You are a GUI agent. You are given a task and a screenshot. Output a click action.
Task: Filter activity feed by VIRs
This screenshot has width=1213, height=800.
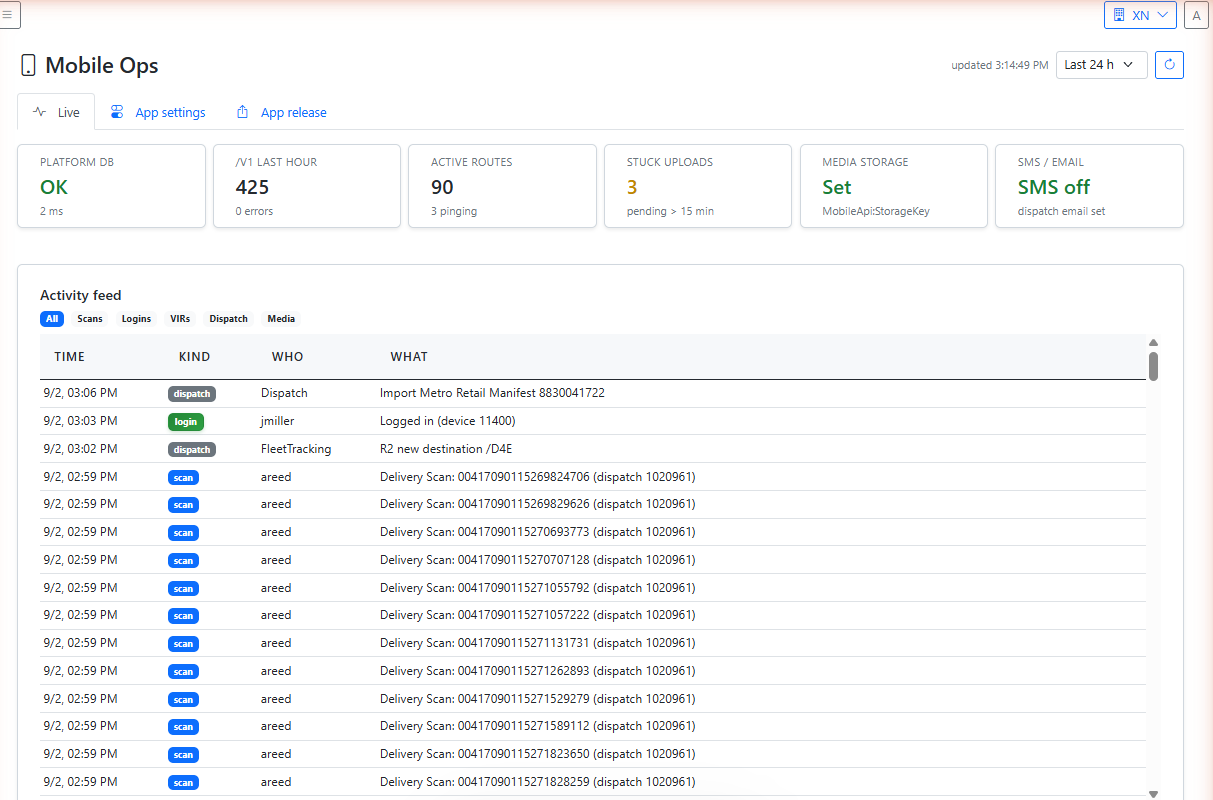[x=180, y=319]
